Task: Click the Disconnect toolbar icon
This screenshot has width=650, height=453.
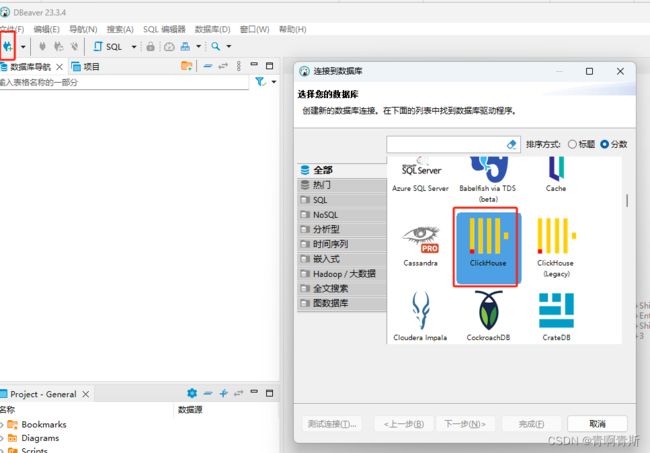Action: point(74,46)
